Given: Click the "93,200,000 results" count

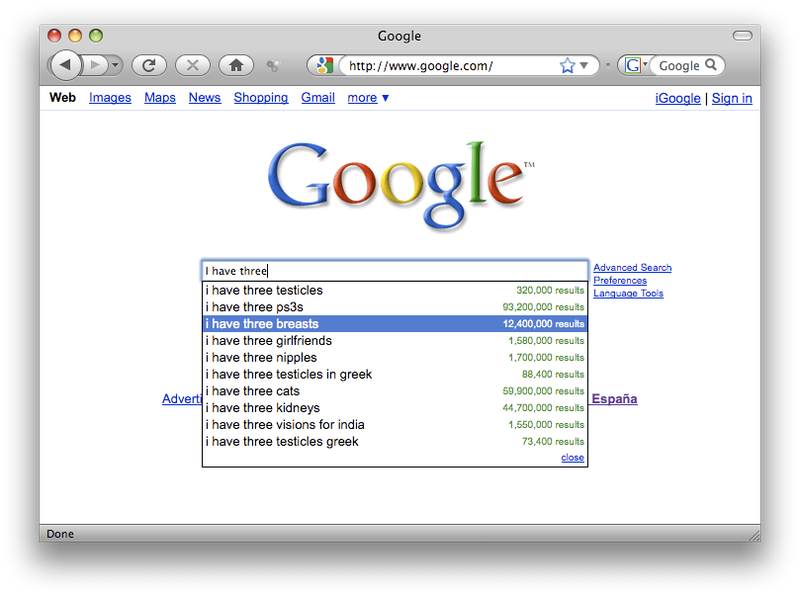Looking at the screenshot, I should (543, 307).
